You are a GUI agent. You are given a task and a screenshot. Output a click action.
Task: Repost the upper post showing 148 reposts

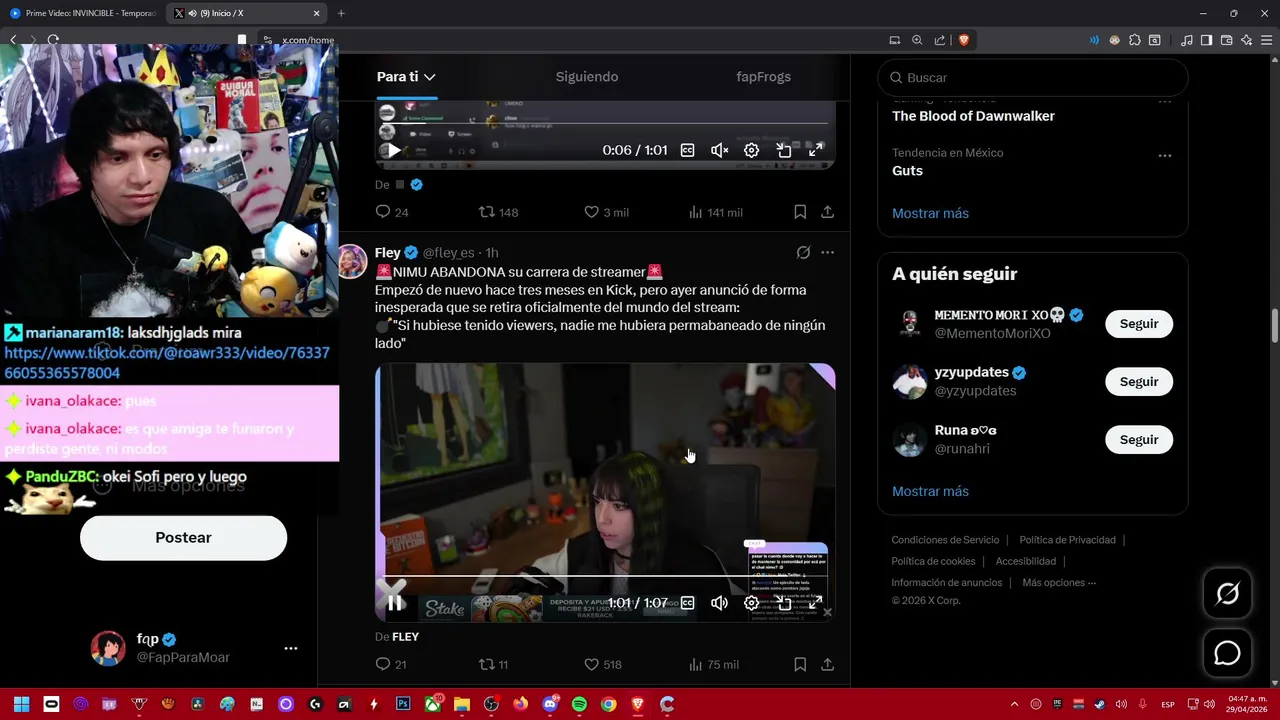tap(498, 212)
